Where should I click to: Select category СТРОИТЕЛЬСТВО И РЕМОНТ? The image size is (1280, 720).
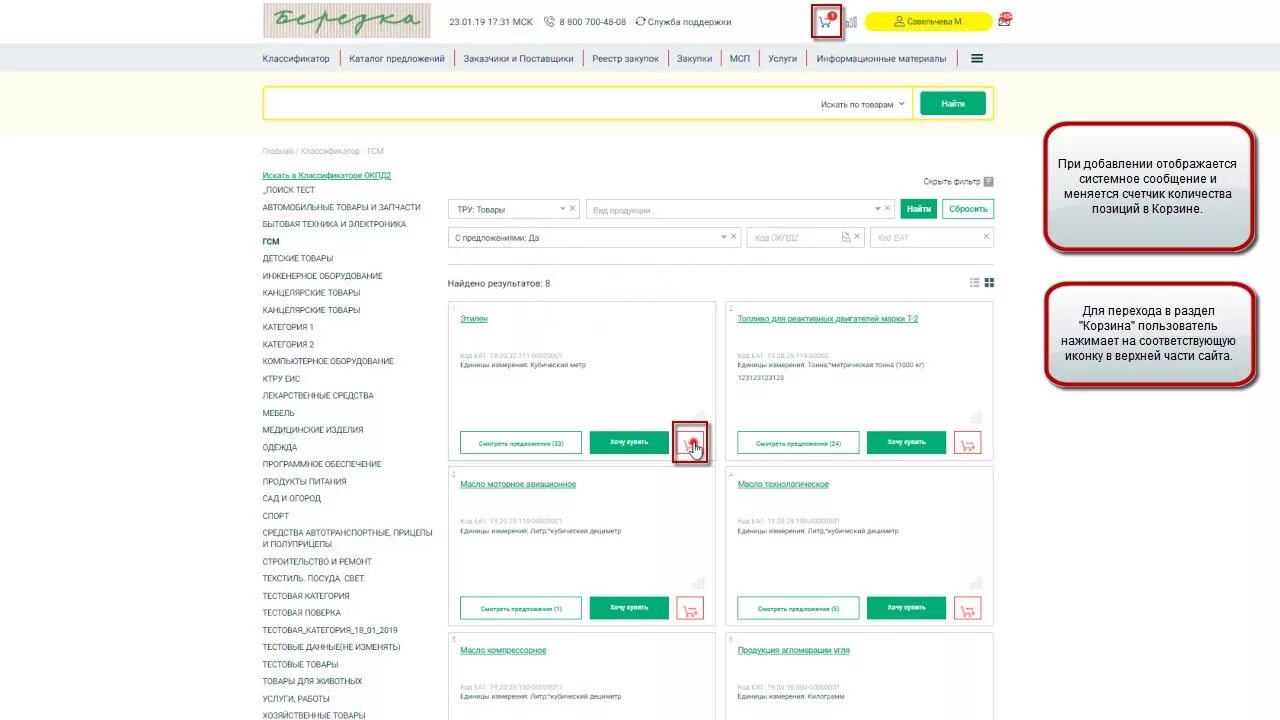(317, 561)
